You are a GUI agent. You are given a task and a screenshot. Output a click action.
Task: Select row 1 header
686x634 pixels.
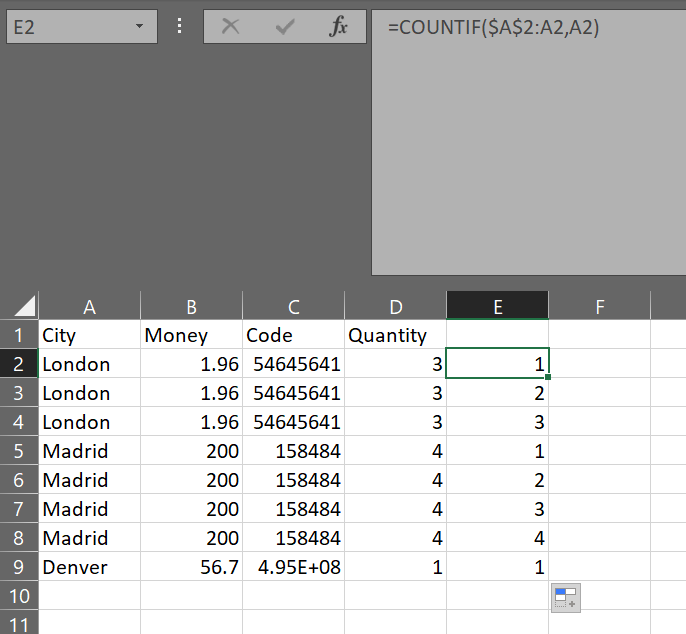point(19,335)
